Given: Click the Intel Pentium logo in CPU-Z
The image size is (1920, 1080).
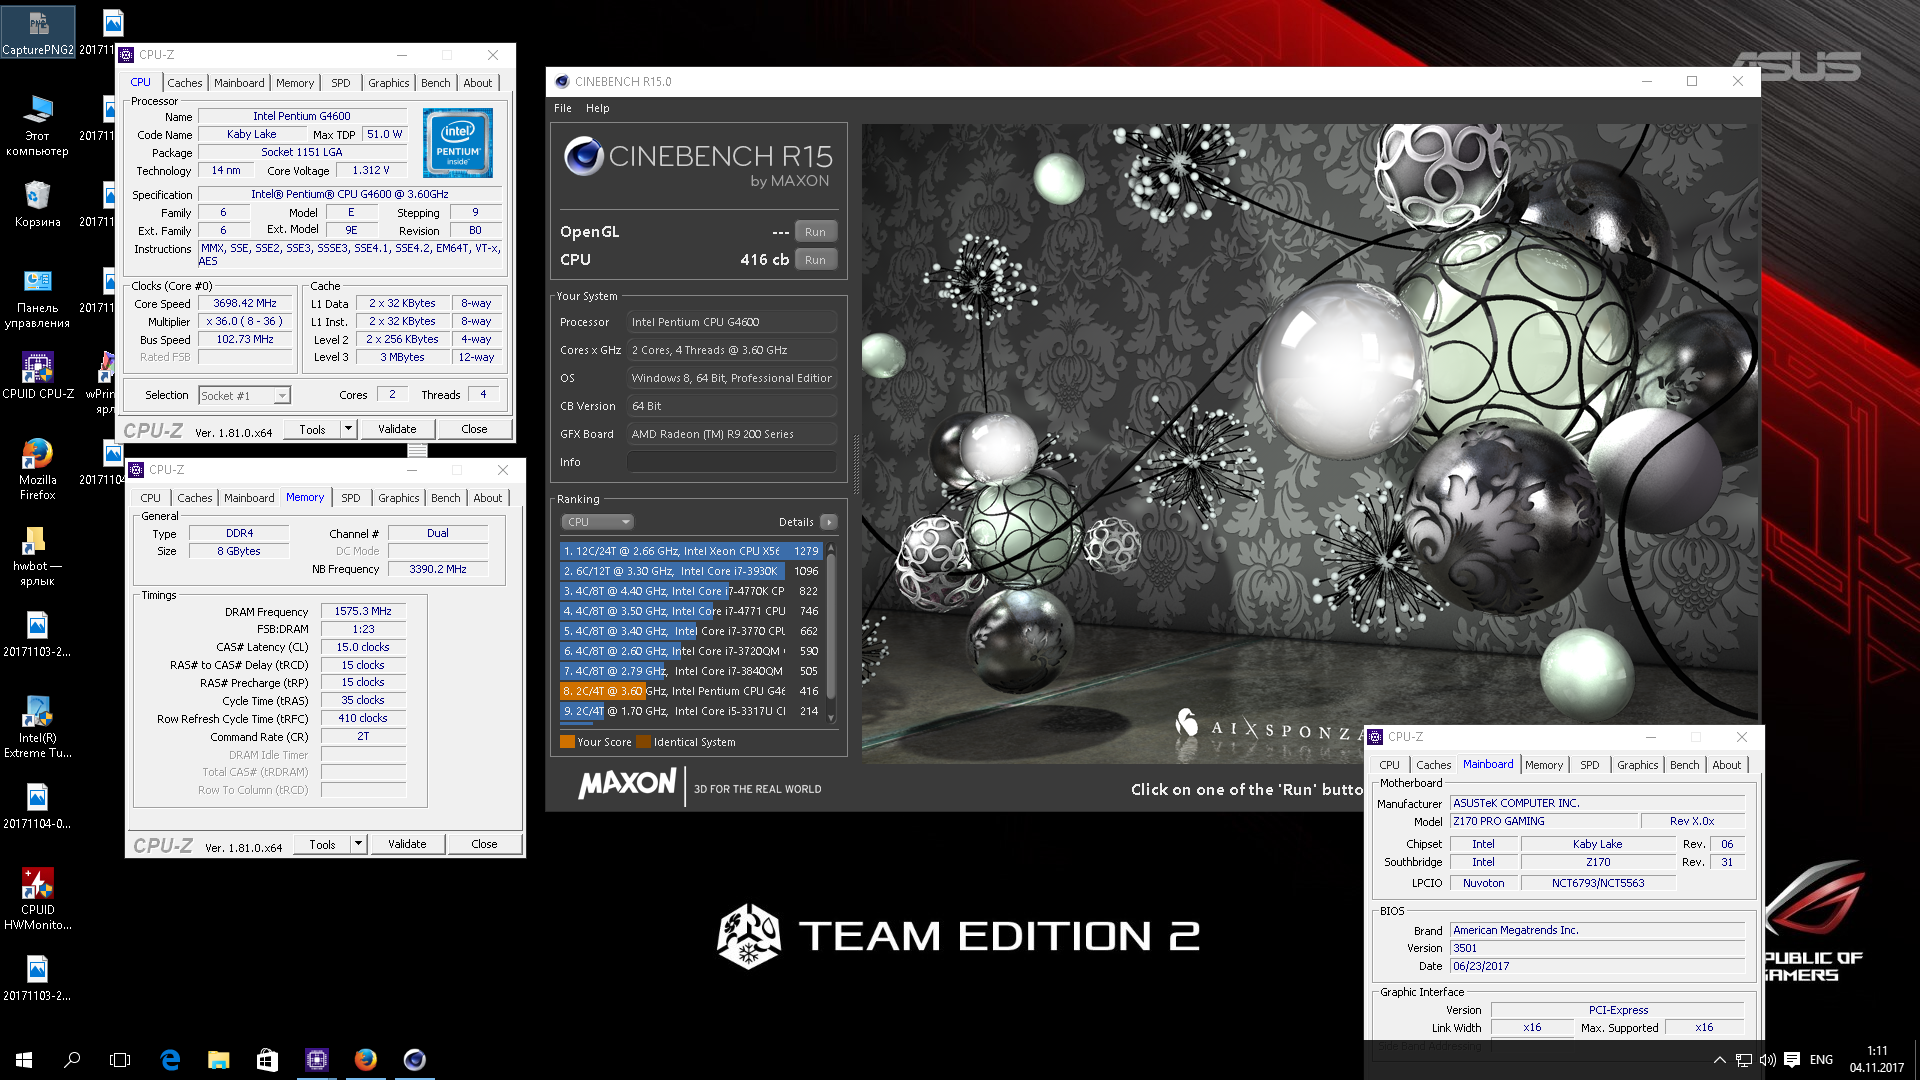Looking at the screenshot, I should (458, 142).
